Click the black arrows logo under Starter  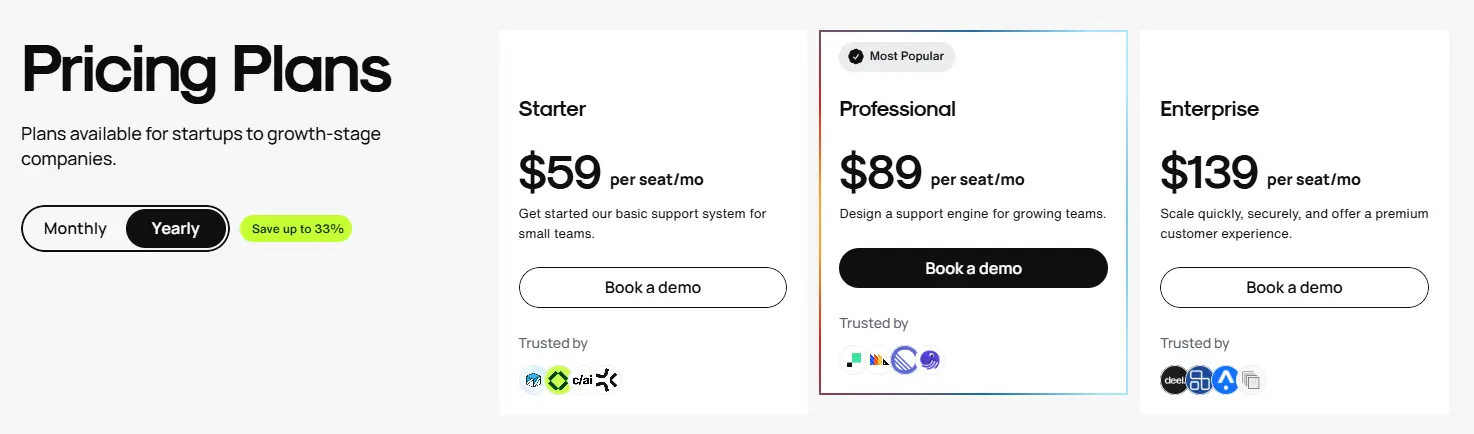click(x=607, y=380)
